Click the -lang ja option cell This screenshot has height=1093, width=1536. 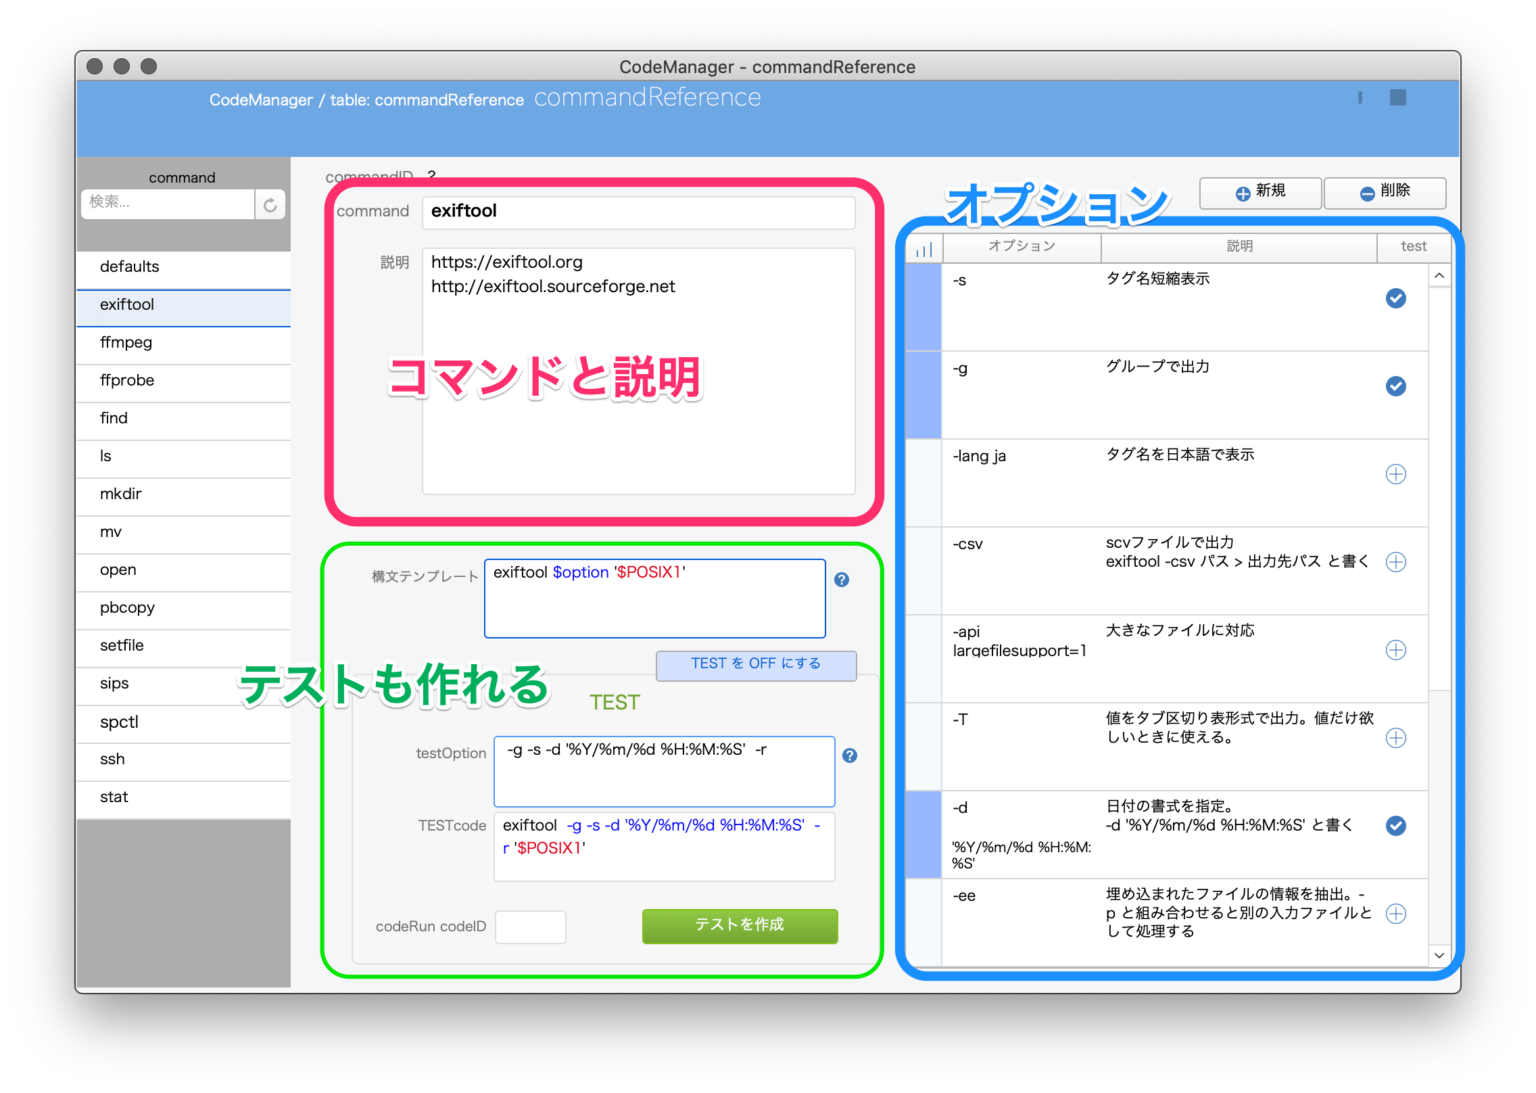1021,483
